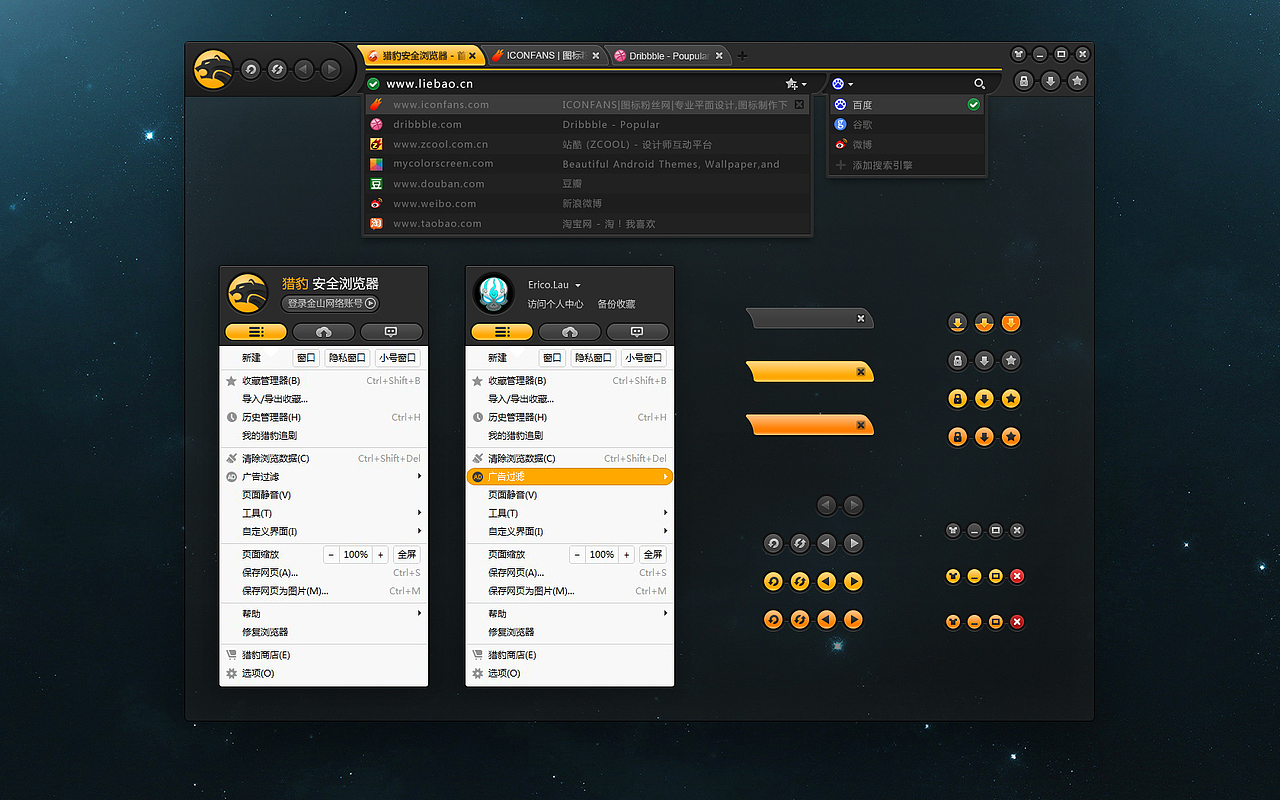Choose 历史管理器(H) in the Erico.Lau menu

pos(570,417)
